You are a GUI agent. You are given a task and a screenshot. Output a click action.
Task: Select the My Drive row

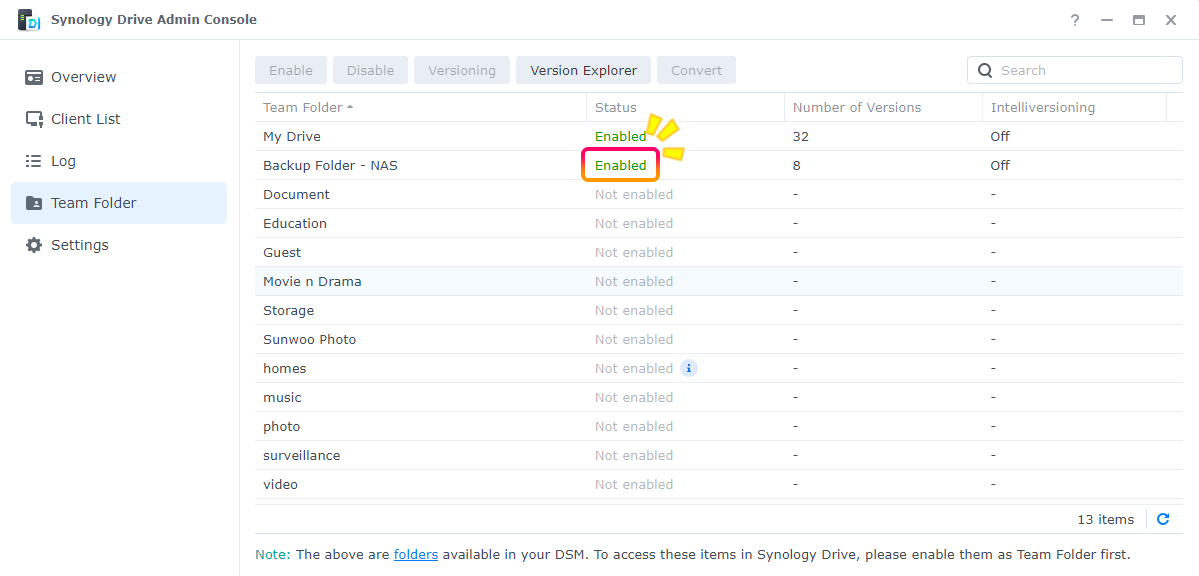pyautogui.click(x=719, y=137)
